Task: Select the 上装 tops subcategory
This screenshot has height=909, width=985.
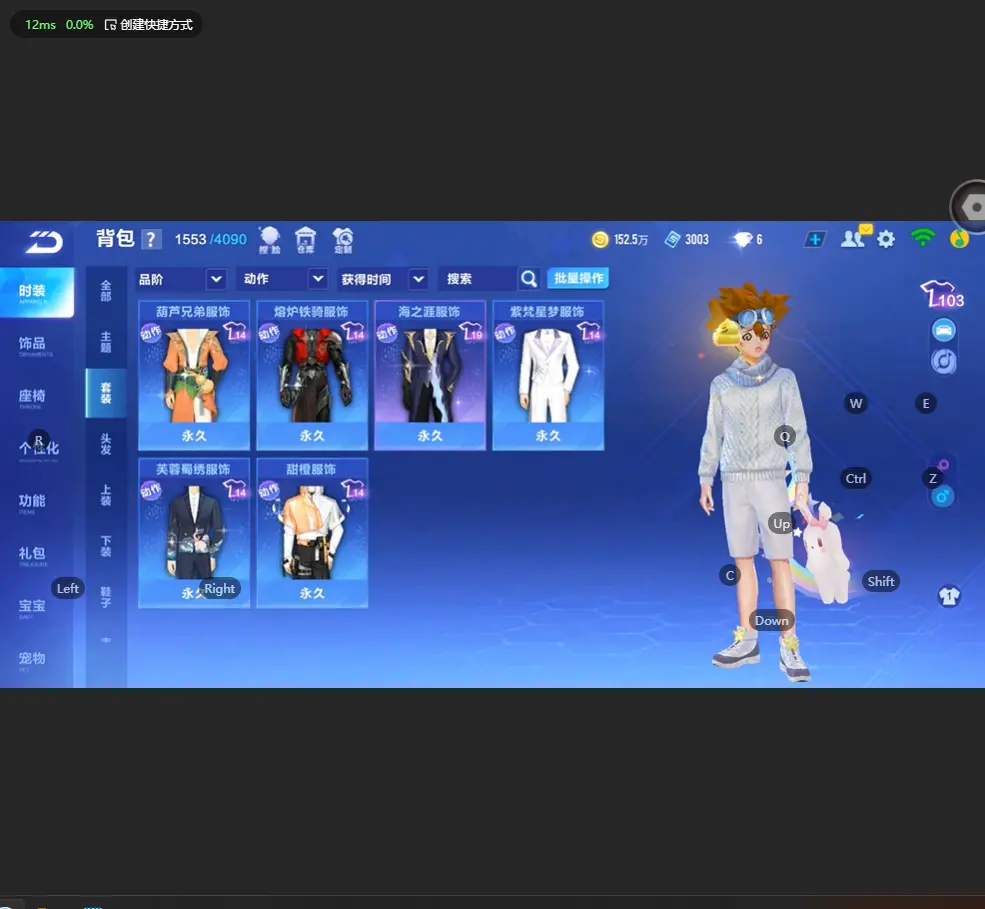Action: (x=106, y=496)
